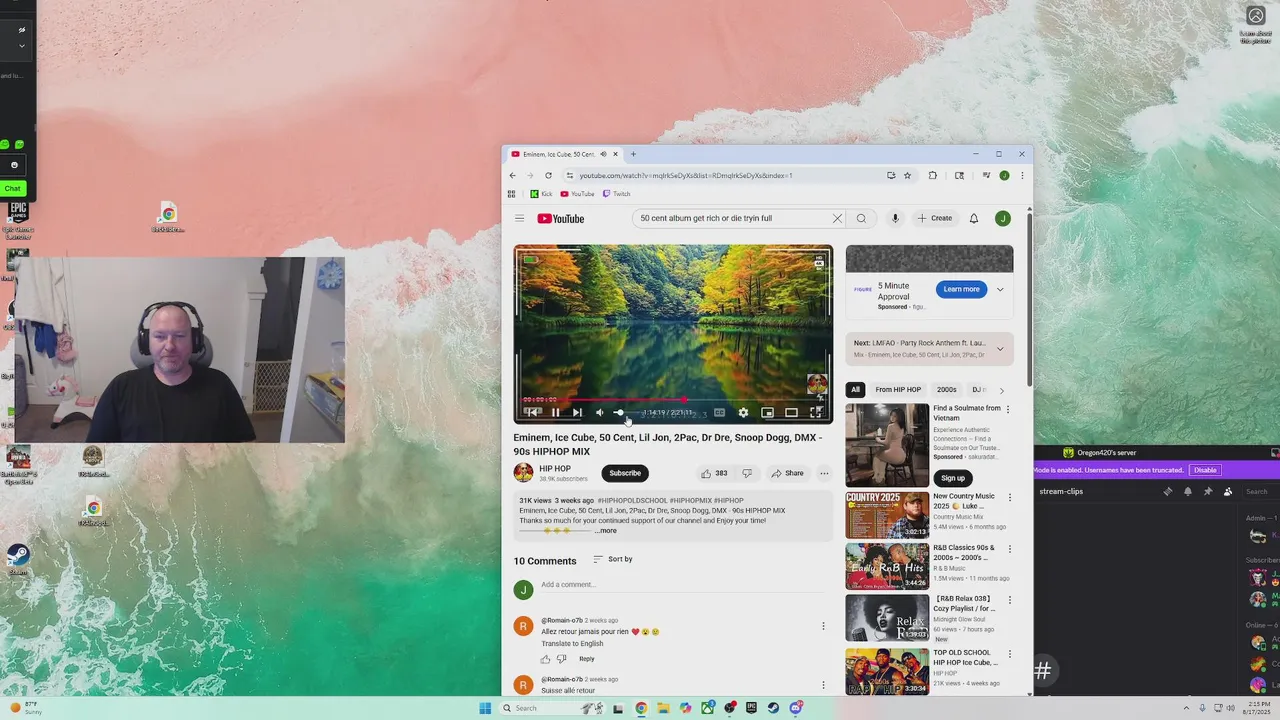Open YouTube Create button
The image size is (1280, 720).
936,218
